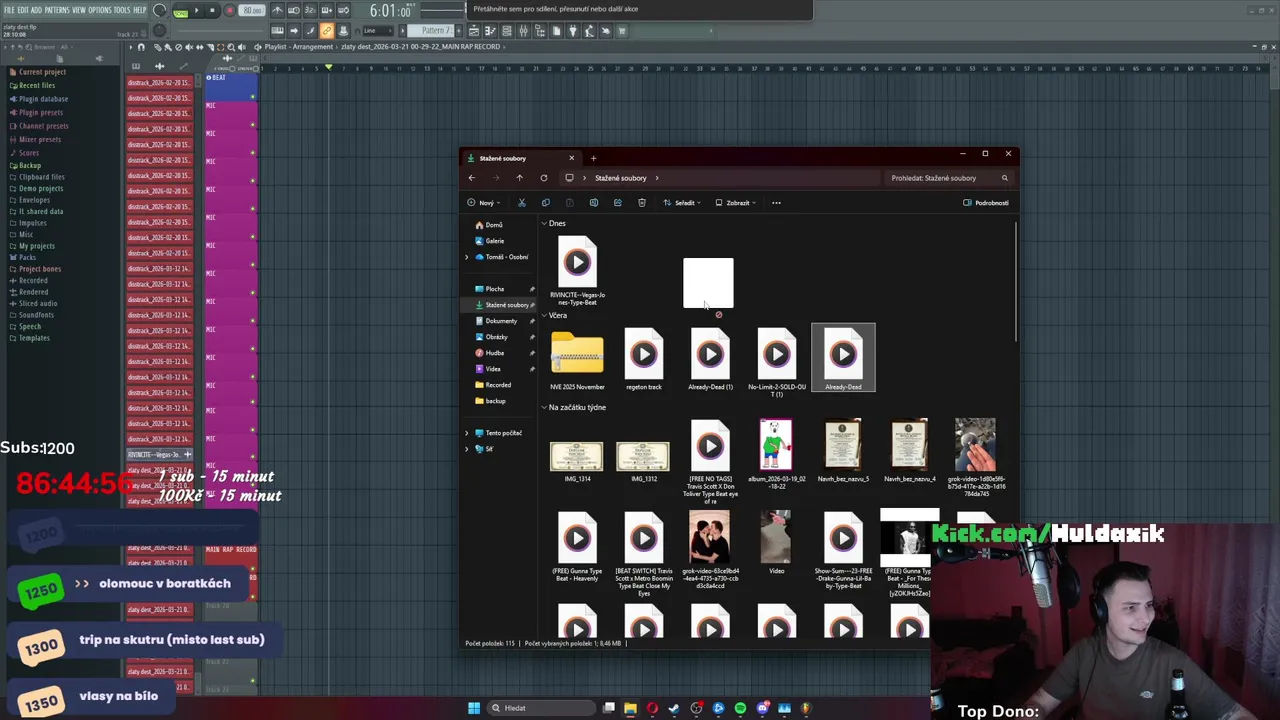Click the Share icon in explorer toolbar

click(x=617, y=203)
